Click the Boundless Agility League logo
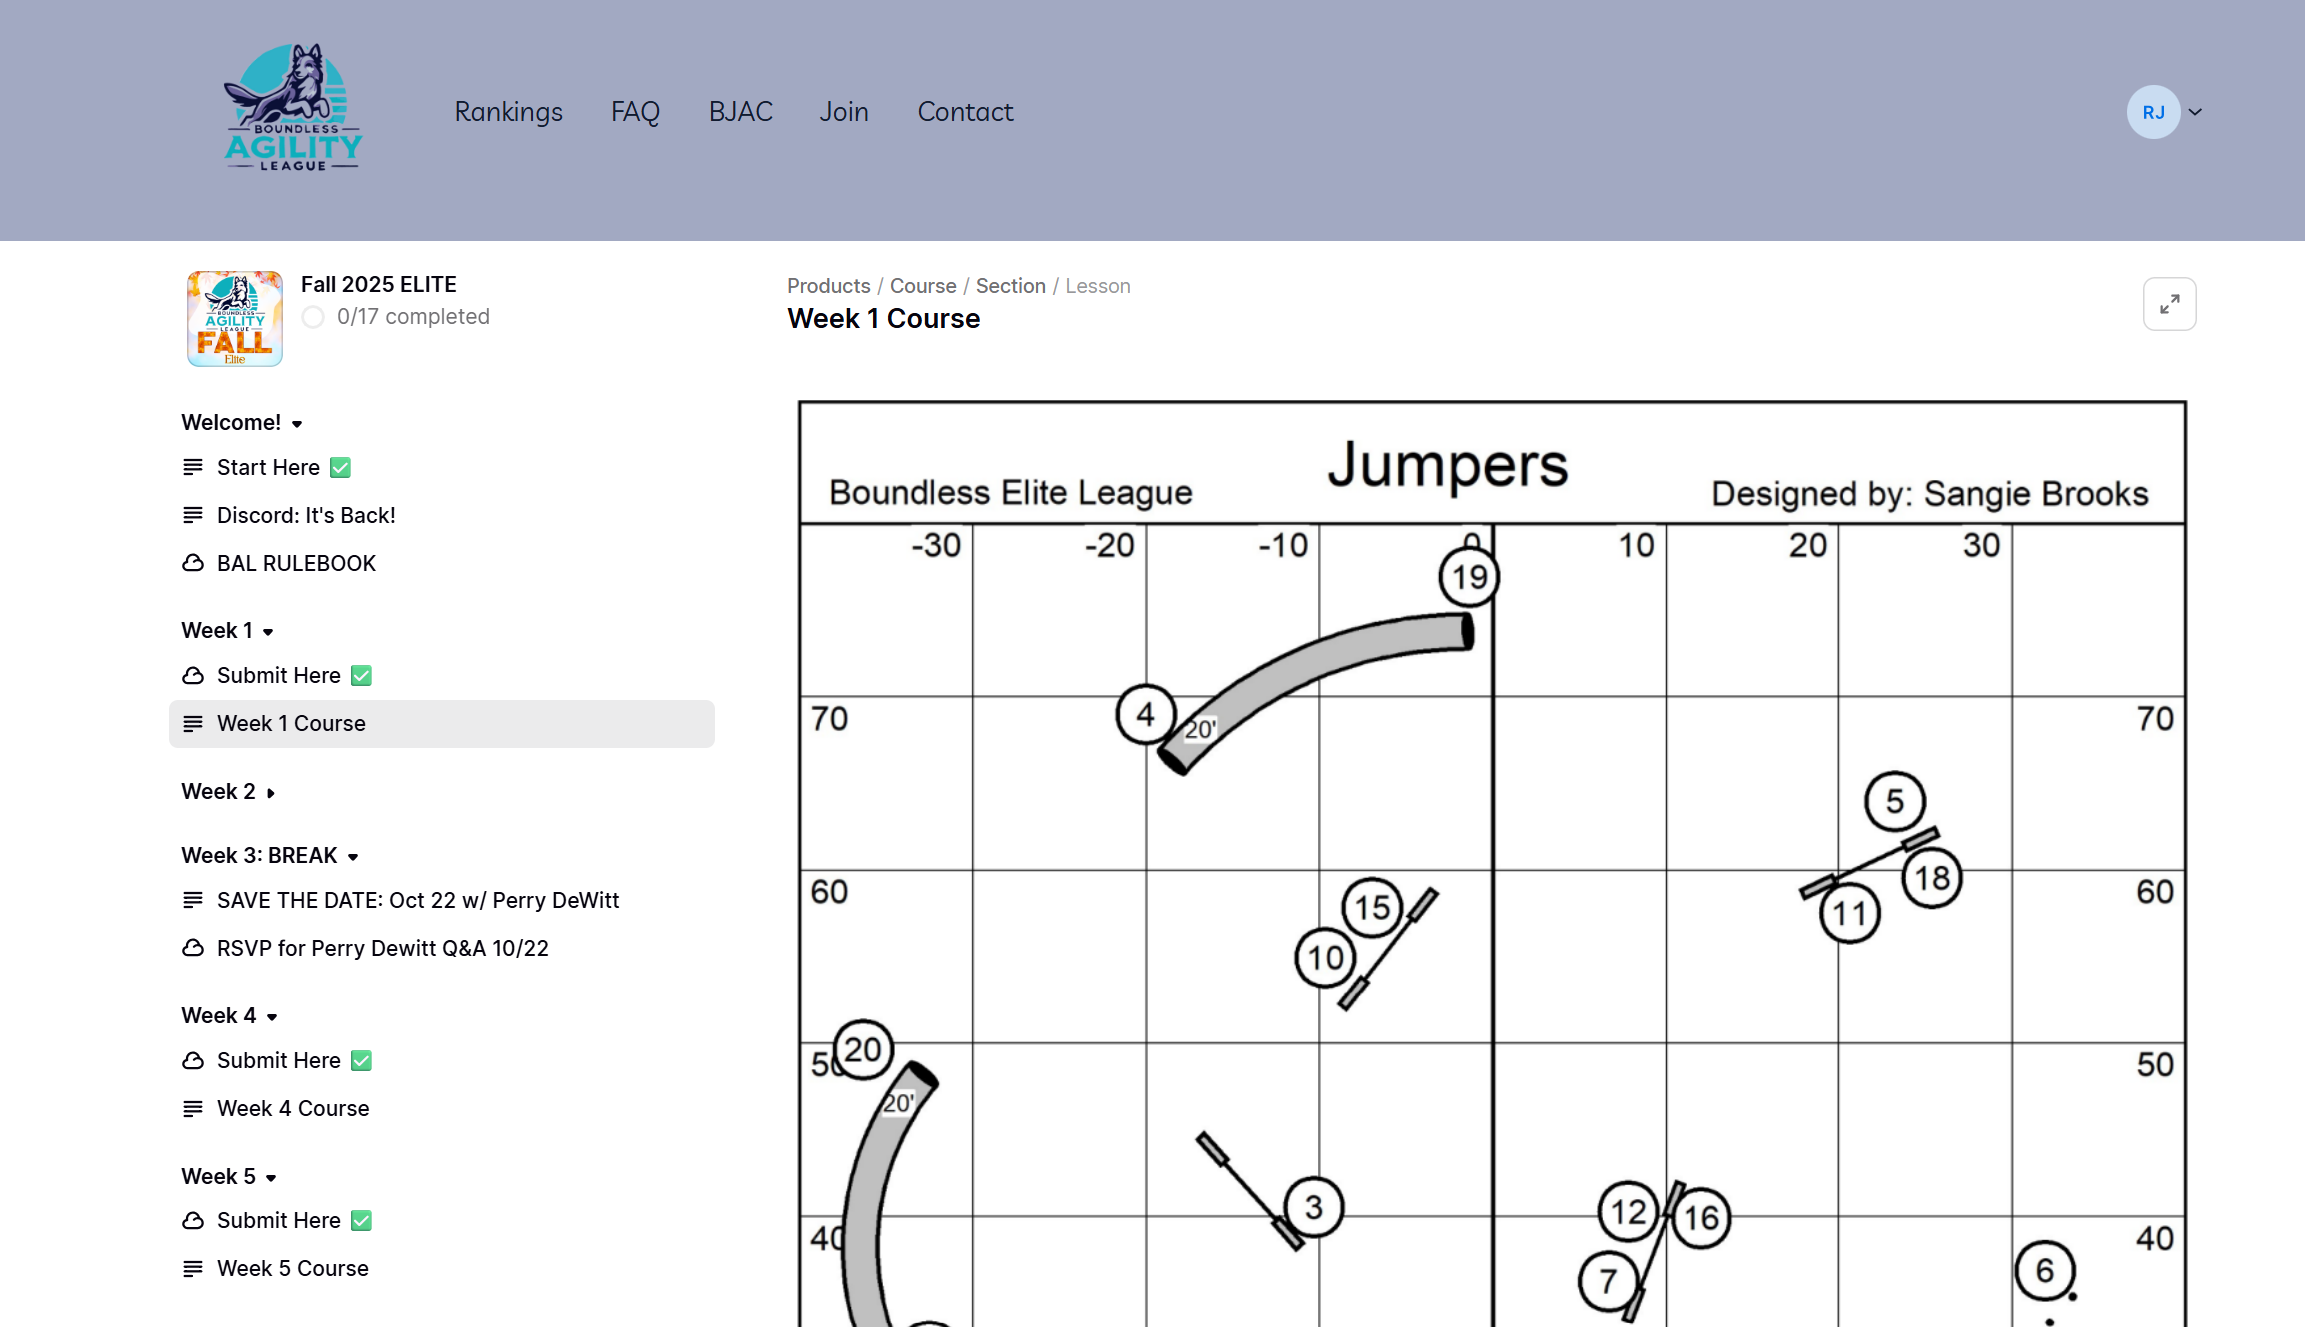This screenshot has height=1327, width=2305. click(292, 108)
